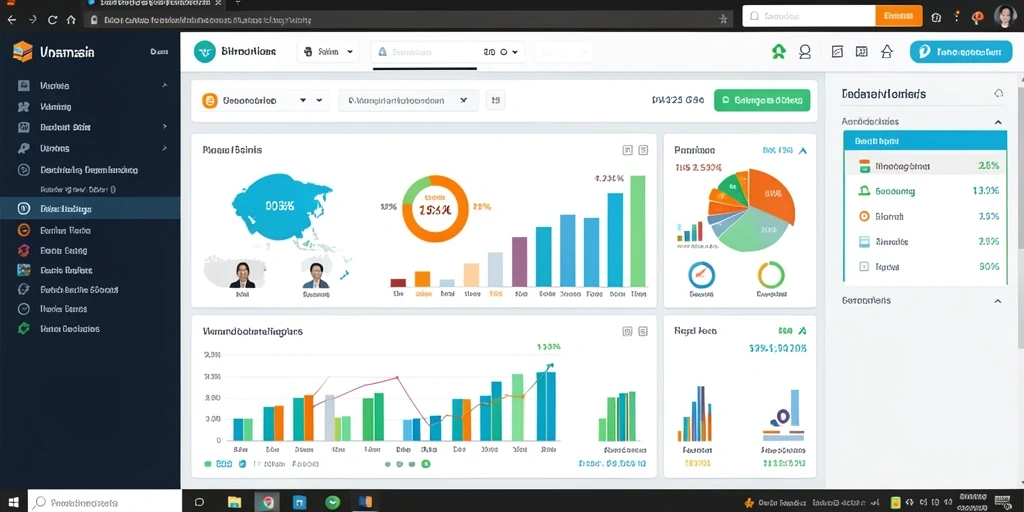1024x512 pixels.
Task: Click the key icon in the sidebar's fourth row
Action: 24,148
